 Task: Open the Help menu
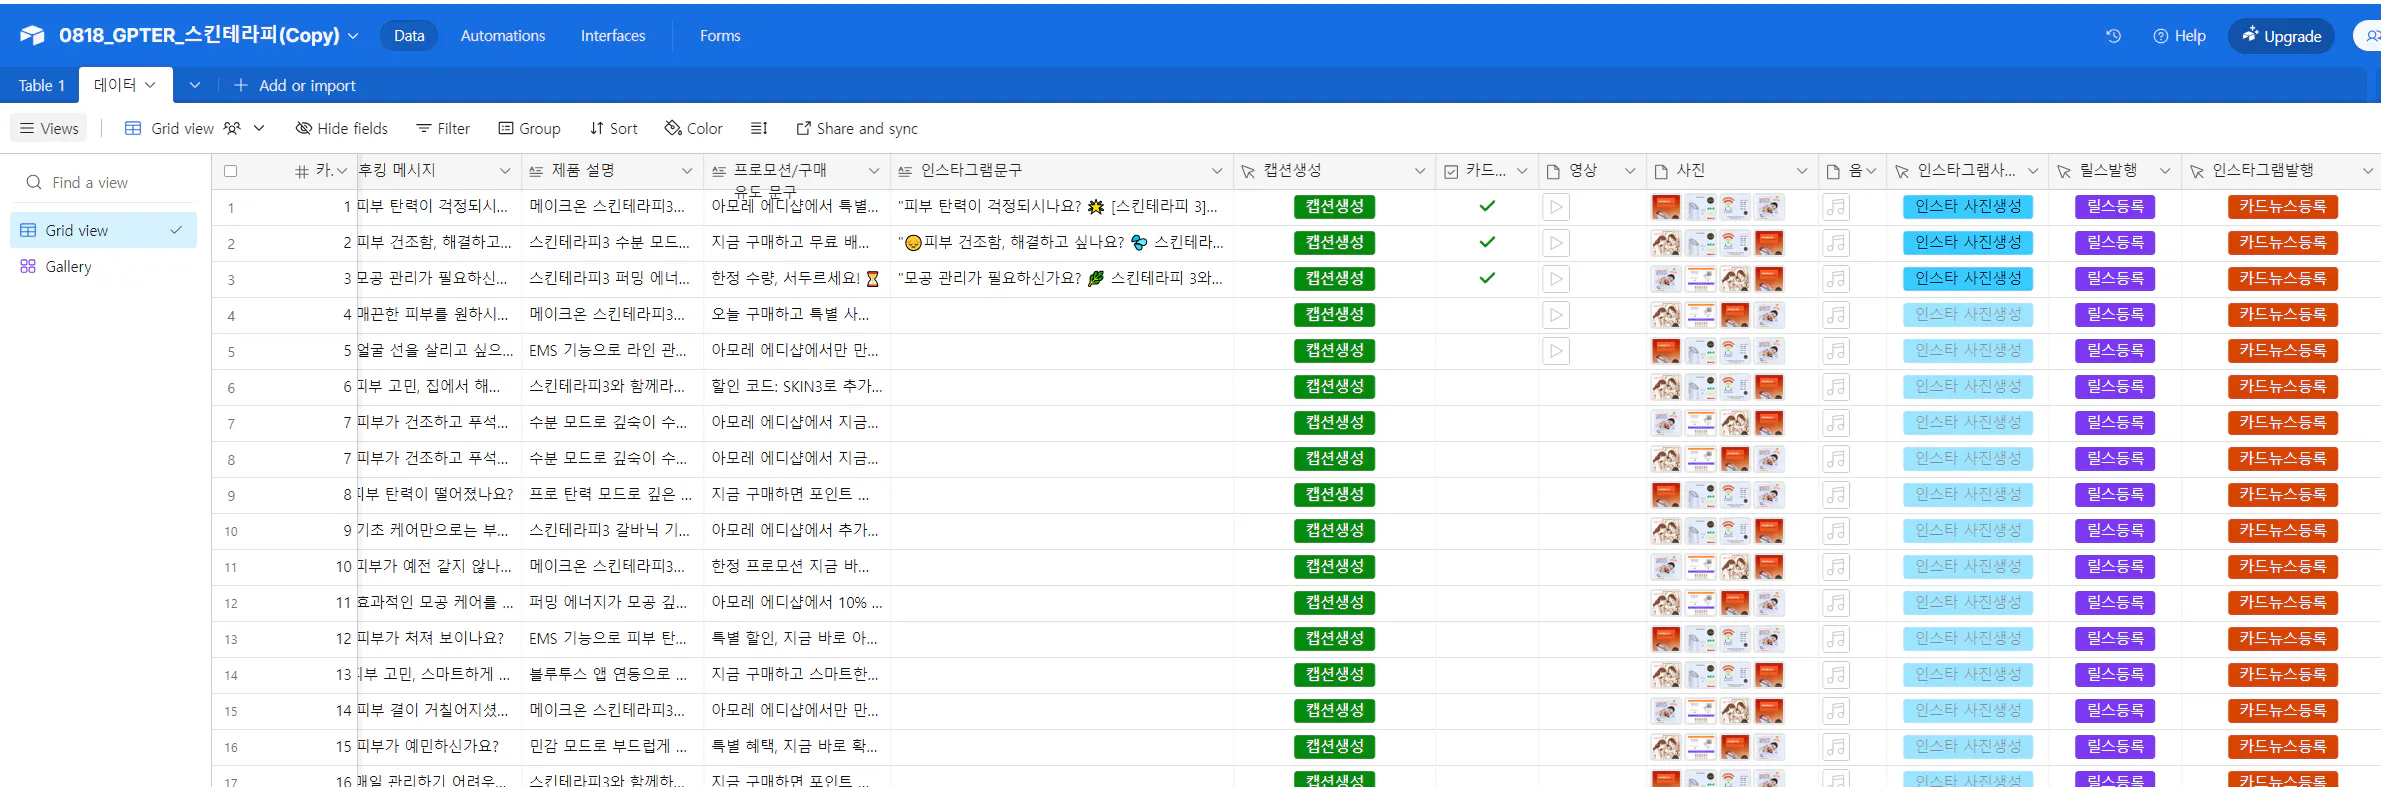point(2179,36)
